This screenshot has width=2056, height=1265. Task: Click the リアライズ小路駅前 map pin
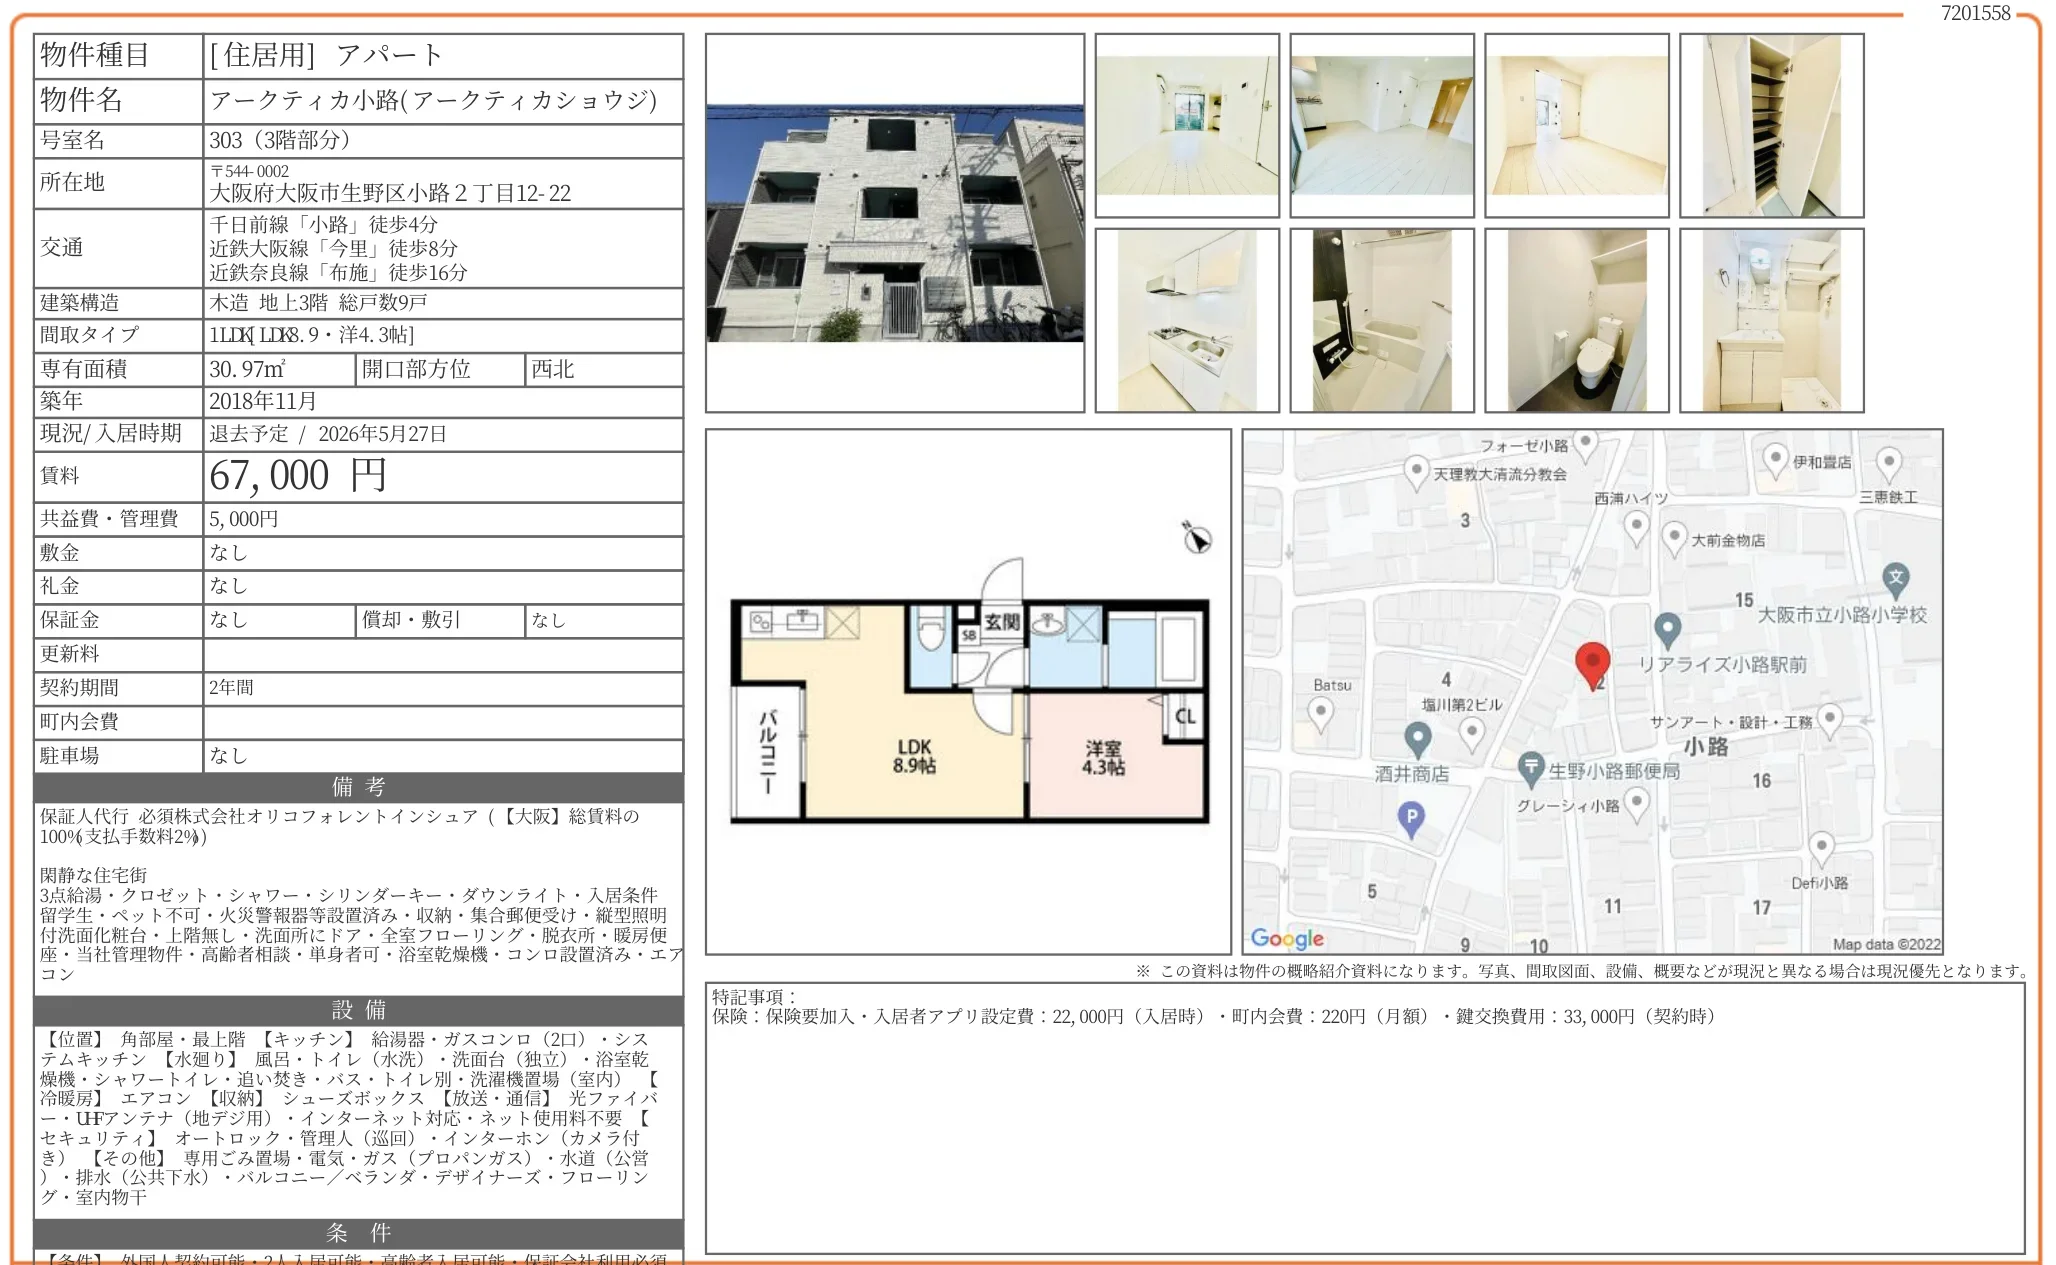pos(1666,629)
